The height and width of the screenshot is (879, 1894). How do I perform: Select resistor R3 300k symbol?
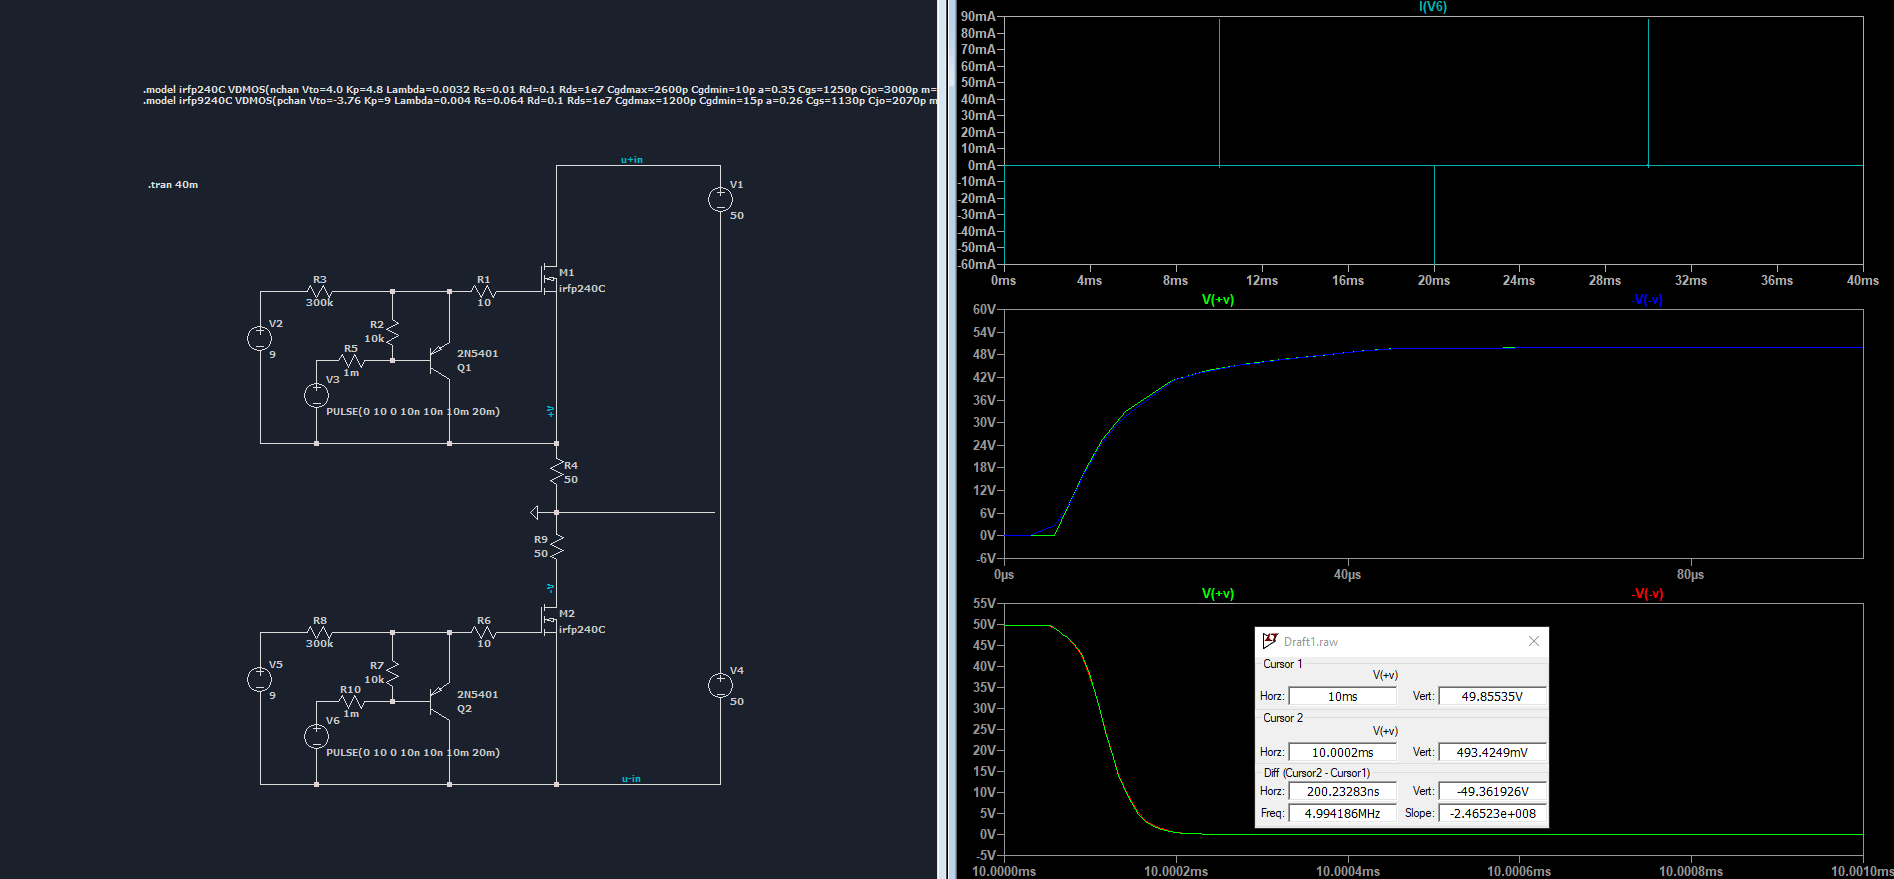point(320,292)
